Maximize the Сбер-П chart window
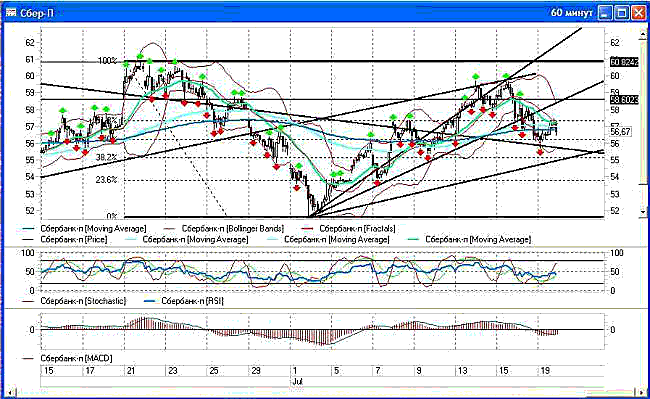 click(x=622, y=13)
